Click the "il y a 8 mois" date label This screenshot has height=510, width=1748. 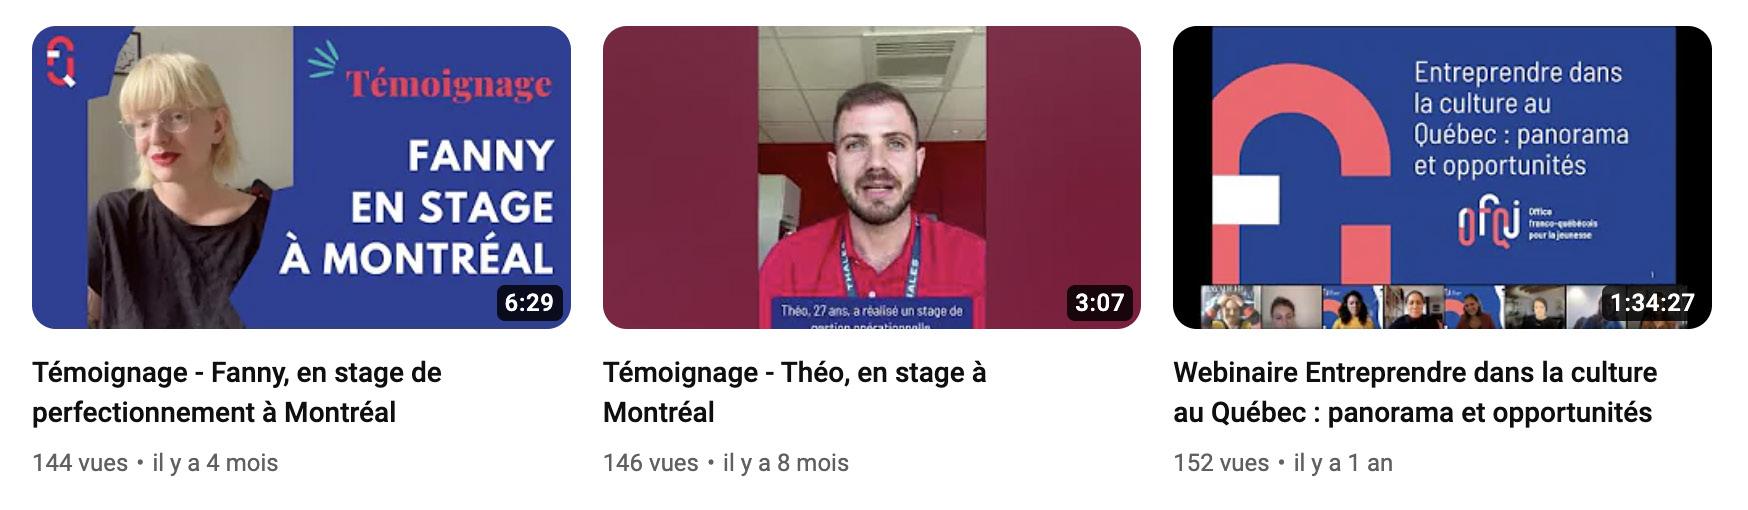(x=786, y=463)
